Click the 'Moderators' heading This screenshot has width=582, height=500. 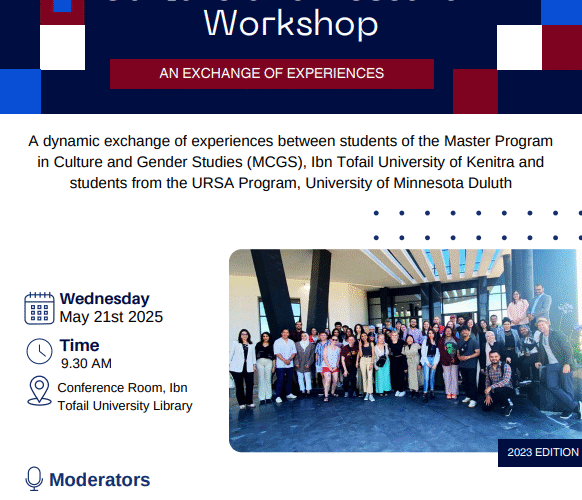pos(100,480)
